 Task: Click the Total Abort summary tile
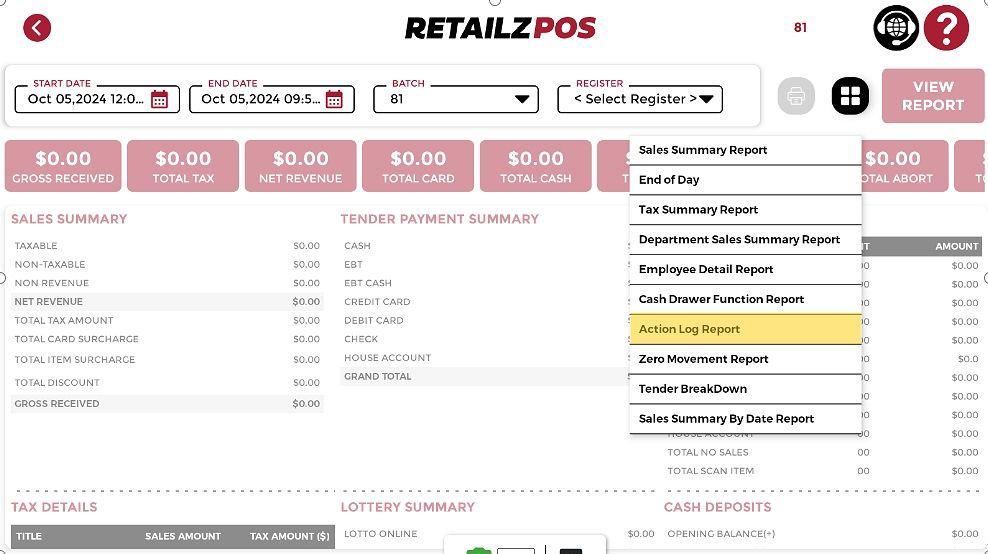coord(904,166)
